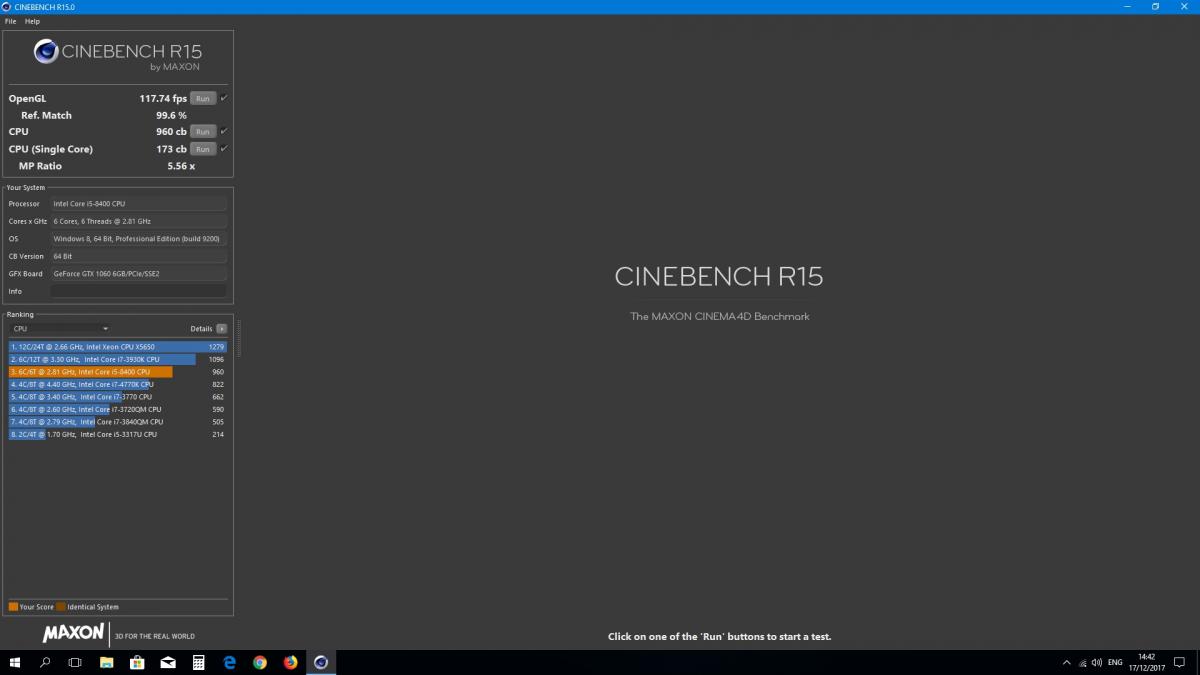Toggle the checkmark next to CPU Run

[x=224, y=131]
